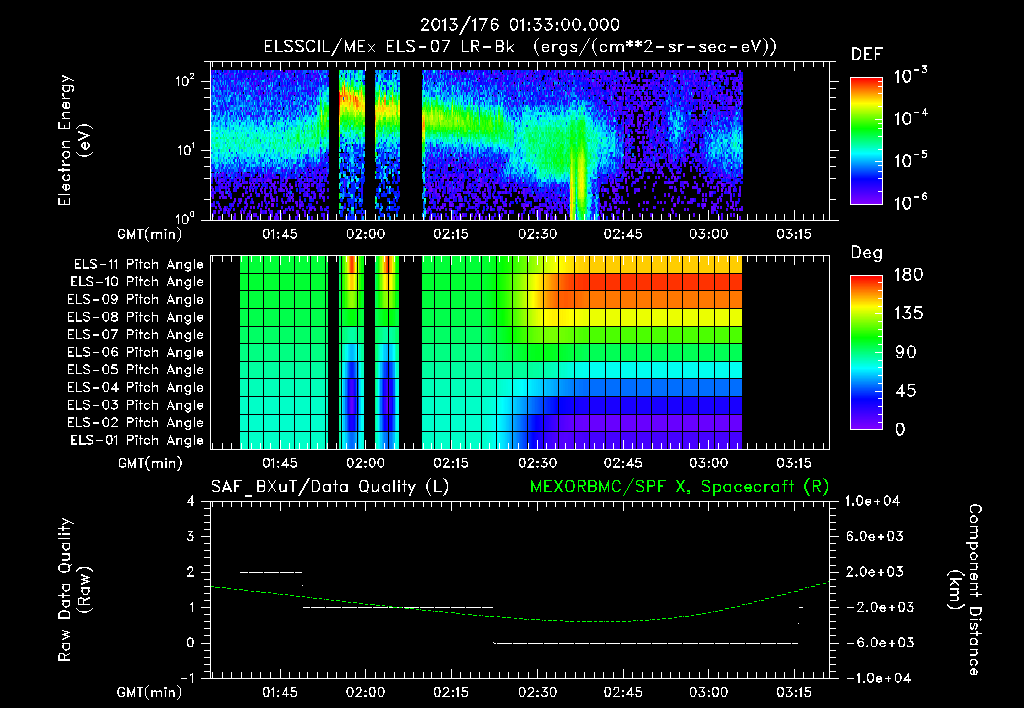The height and width of the screenshot is (708, 1024).
Task: Click the 6.0e+03 Component Distance tick
Action: pyautogui.click(x=875, y=536)
